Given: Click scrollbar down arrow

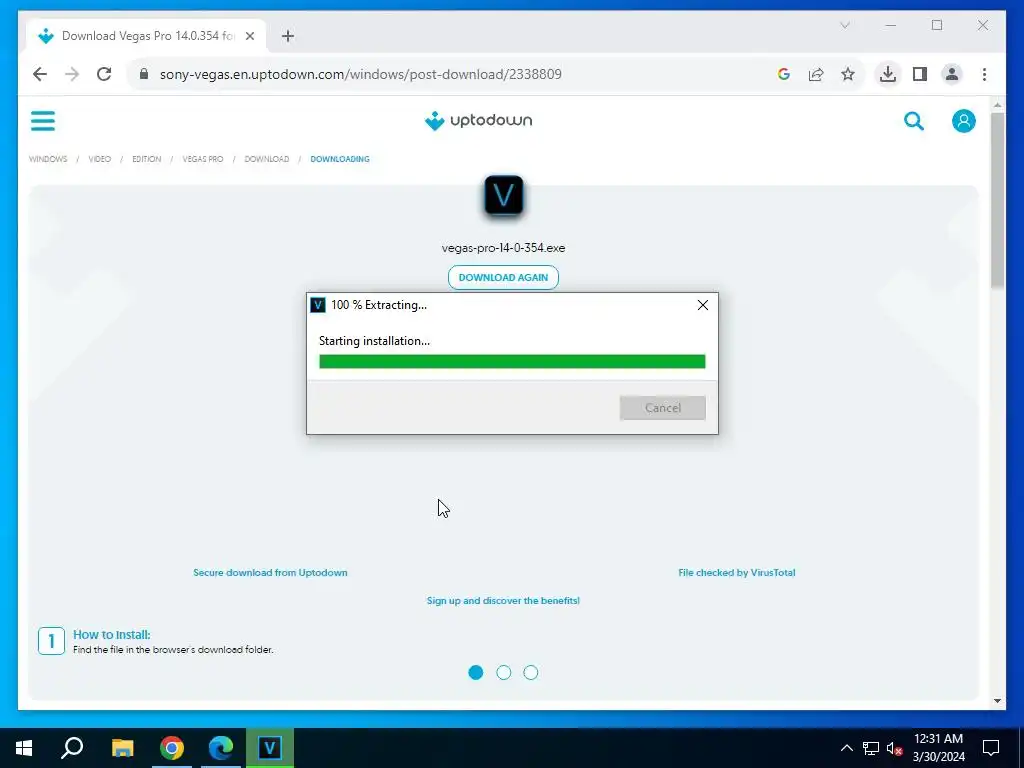Looking at the screenshot, I should tap(997, 701).
